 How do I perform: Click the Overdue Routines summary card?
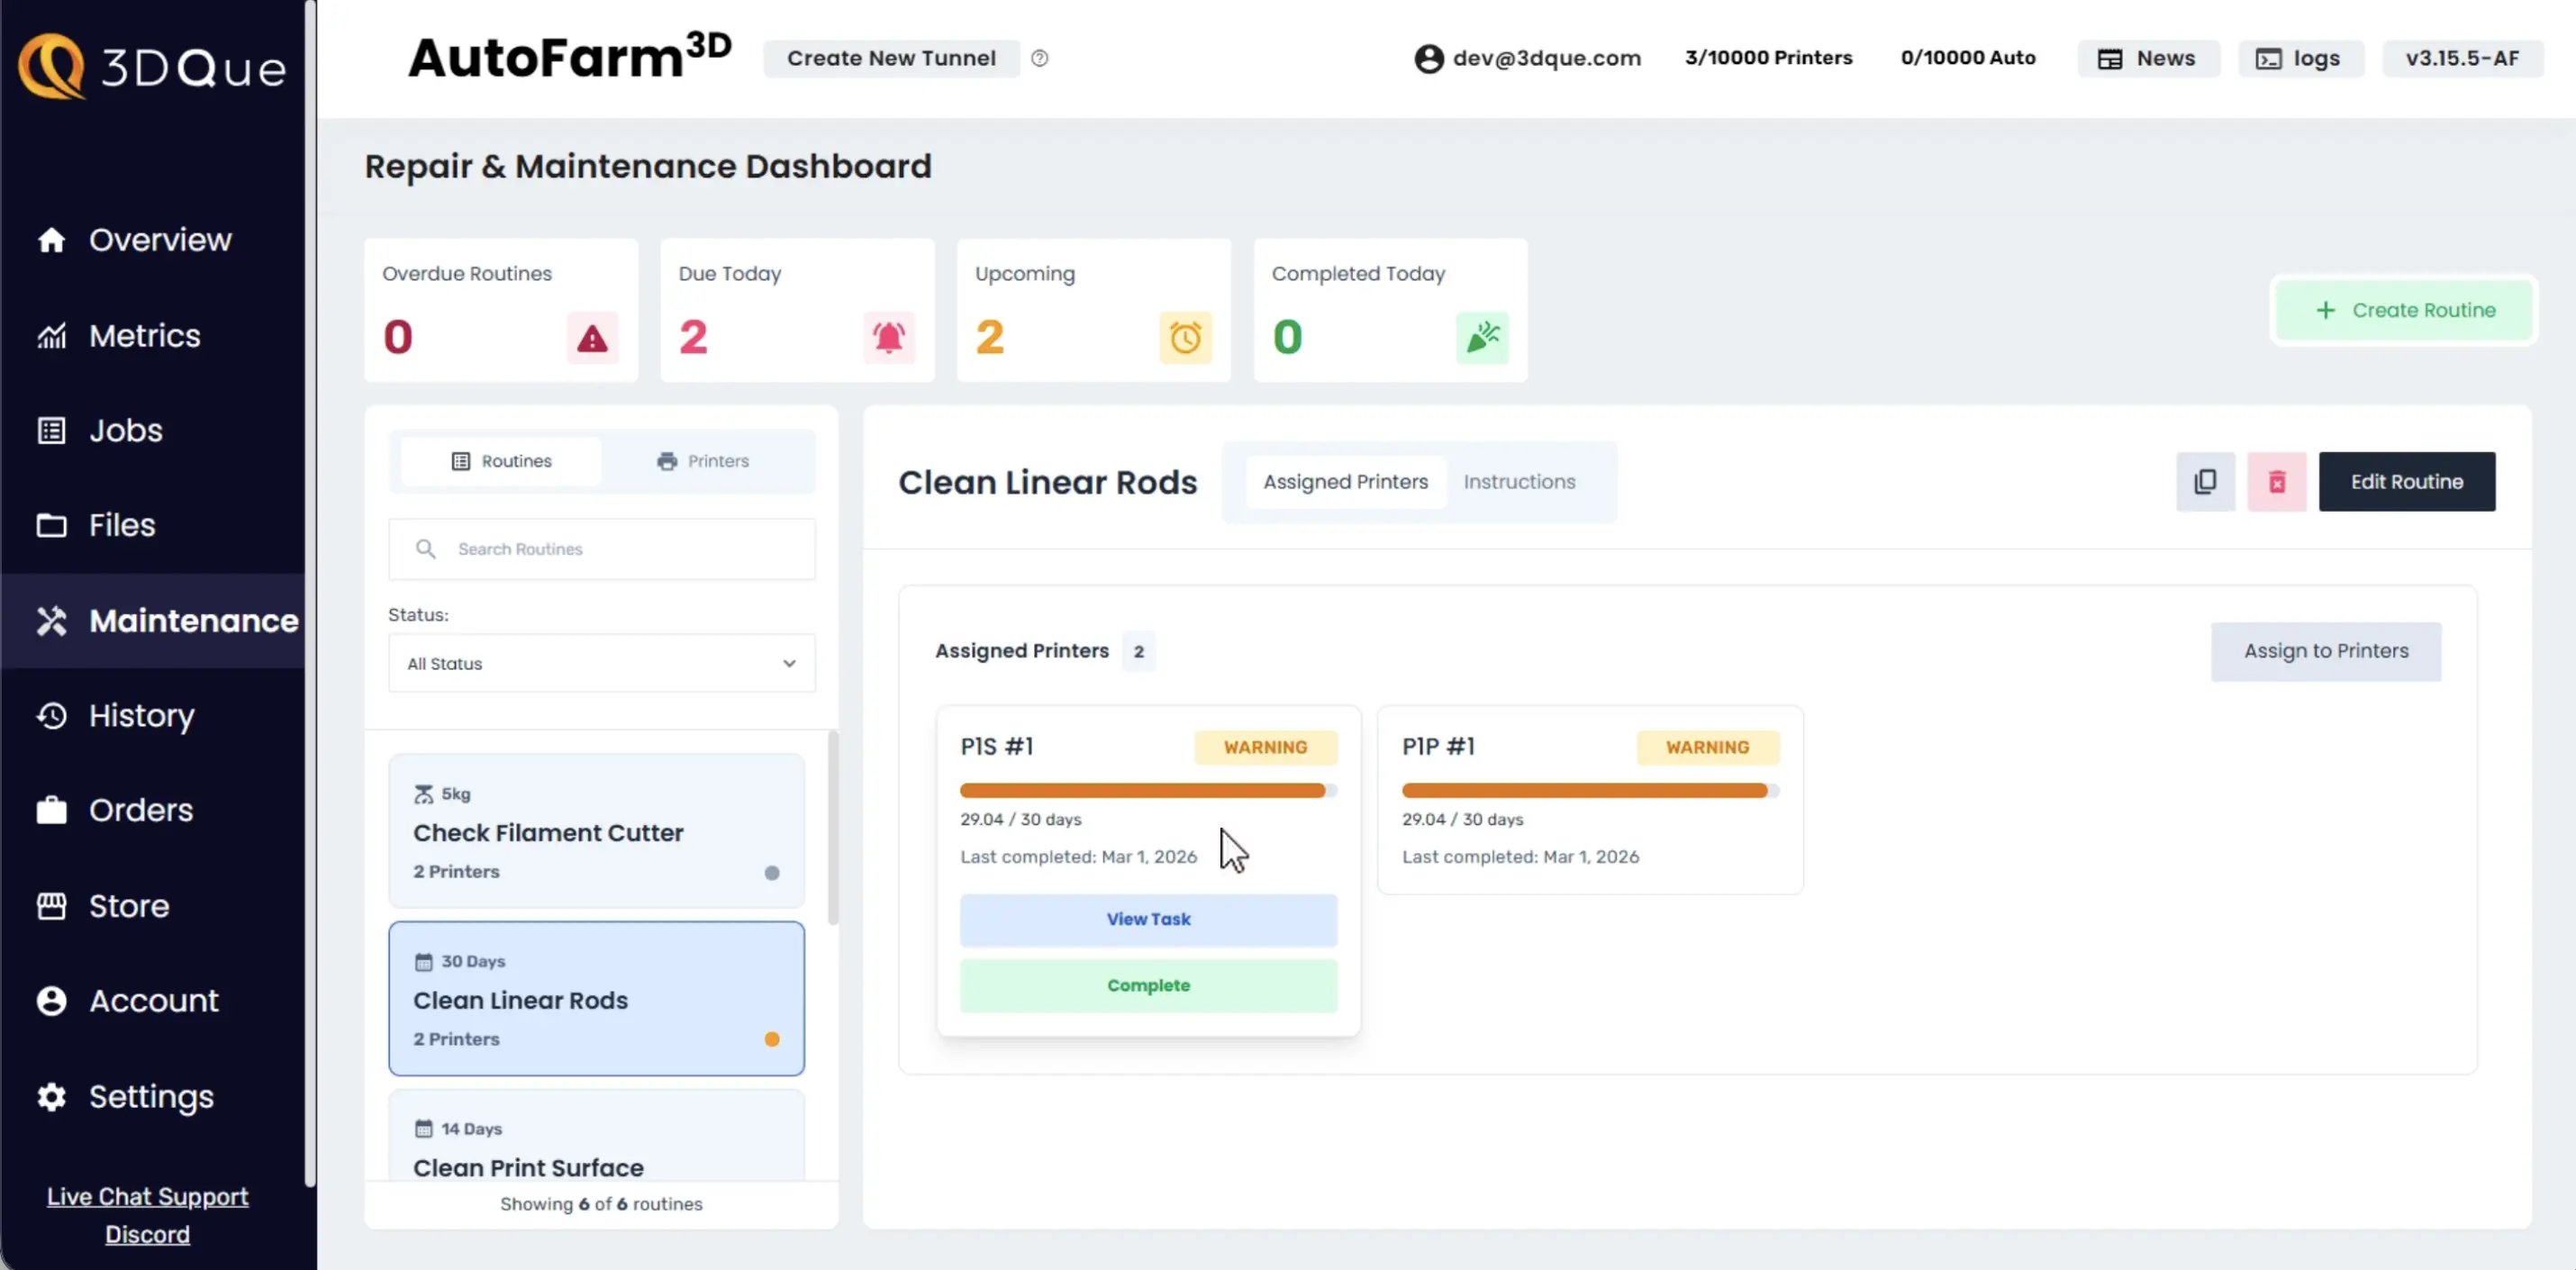click(501, 310)
